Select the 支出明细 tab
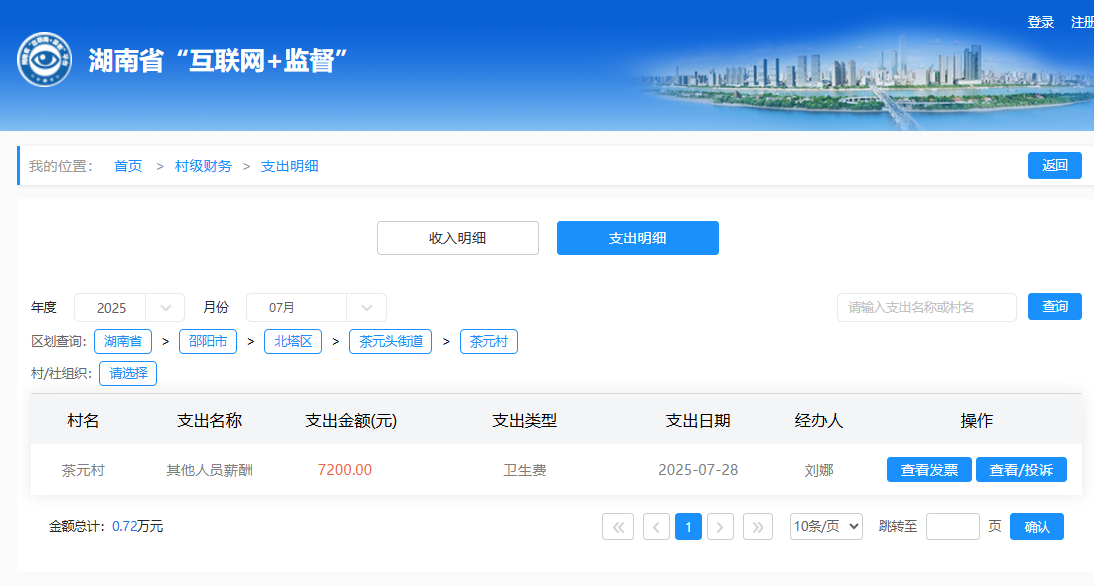 tap(638, 238)
